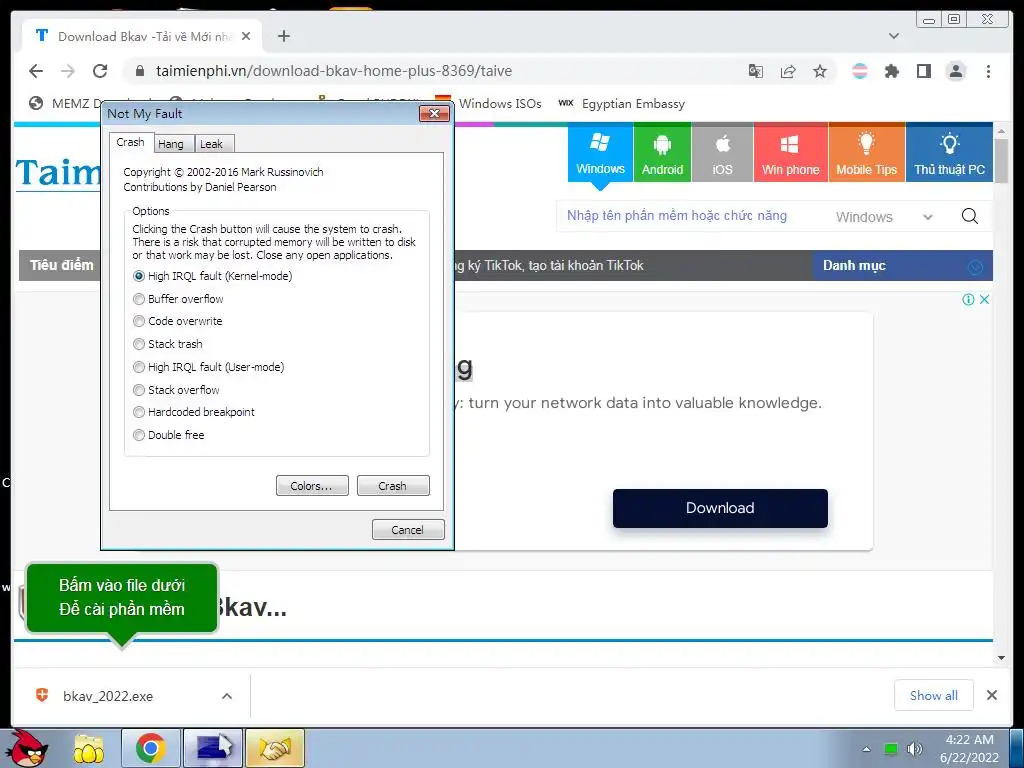
Task: Close the advertisement with X
Action: click(x=984, y=300)
